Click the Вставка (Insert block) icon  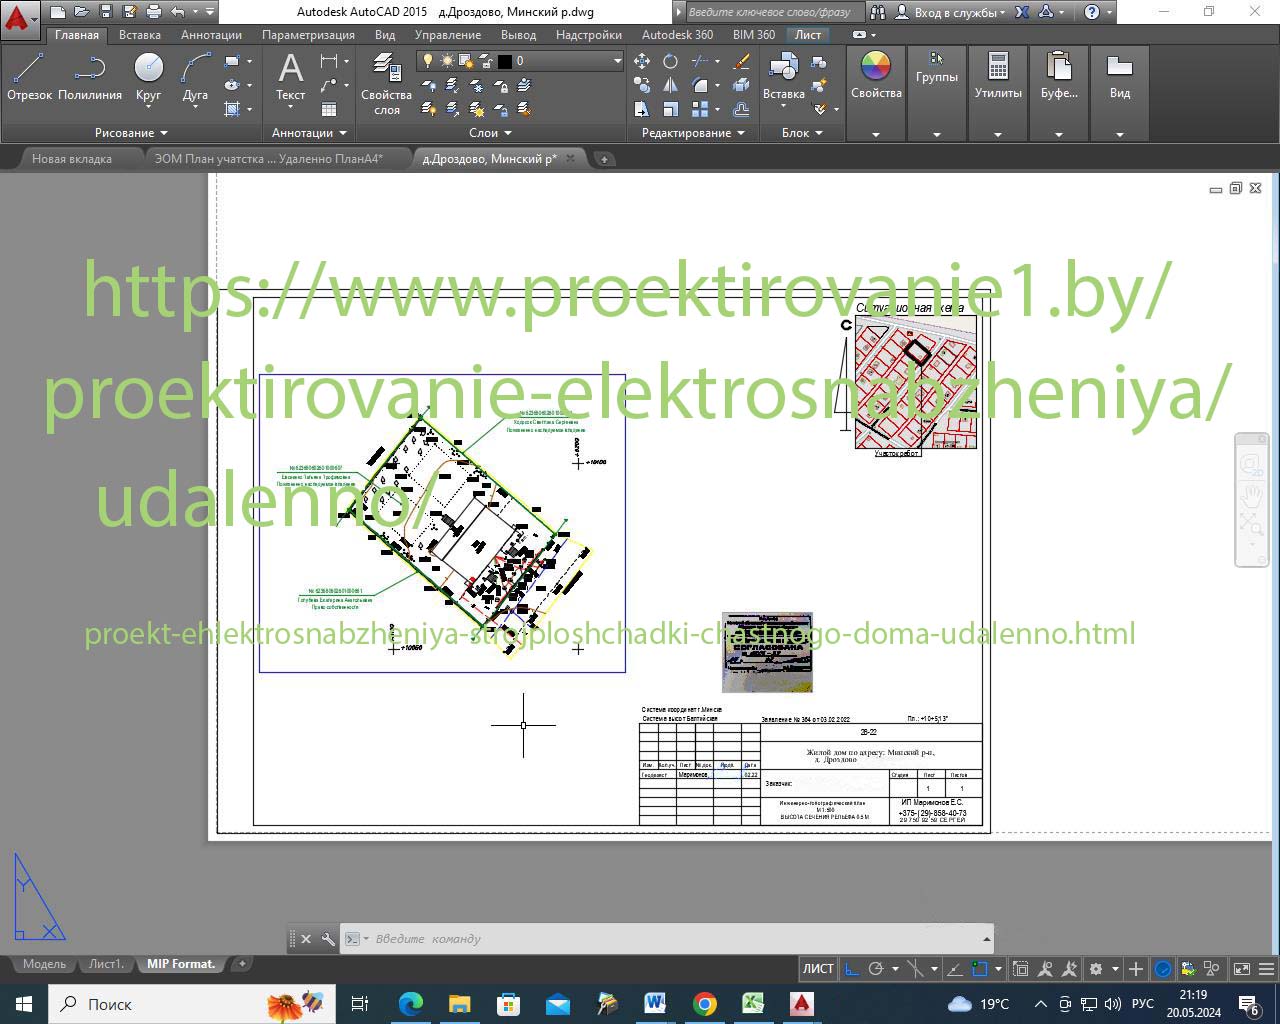[x=783, y=76]
